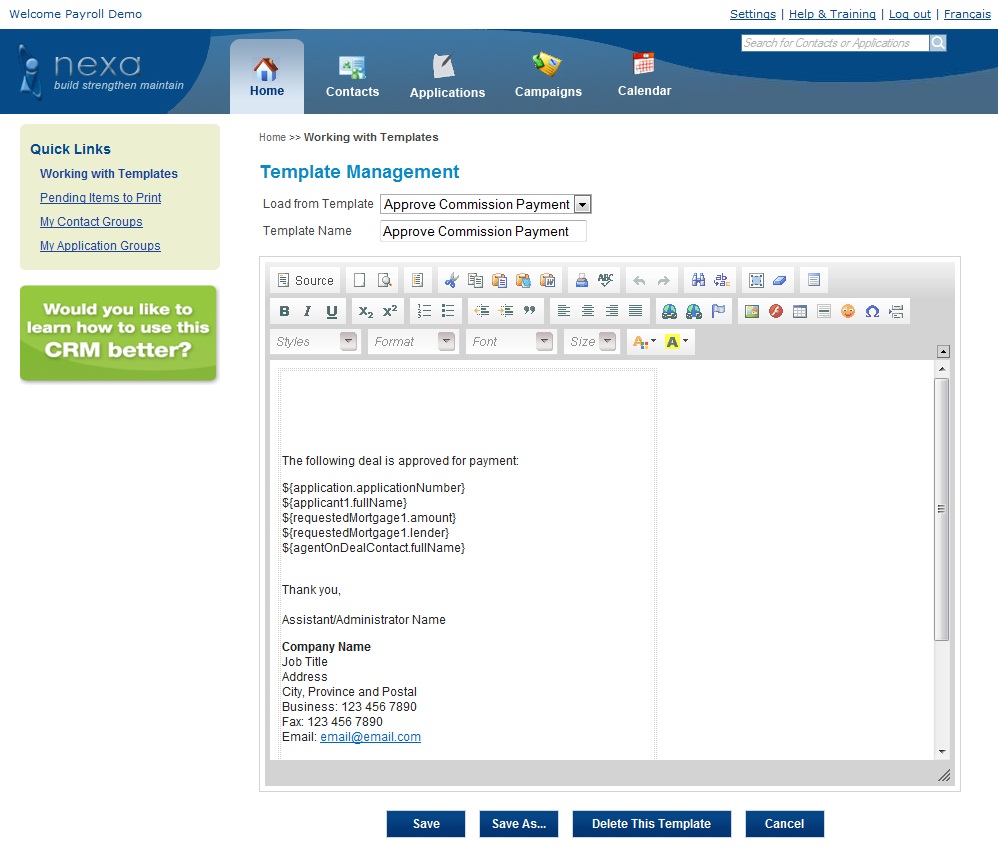Toggle Italic formatting

tap(308, 311)
